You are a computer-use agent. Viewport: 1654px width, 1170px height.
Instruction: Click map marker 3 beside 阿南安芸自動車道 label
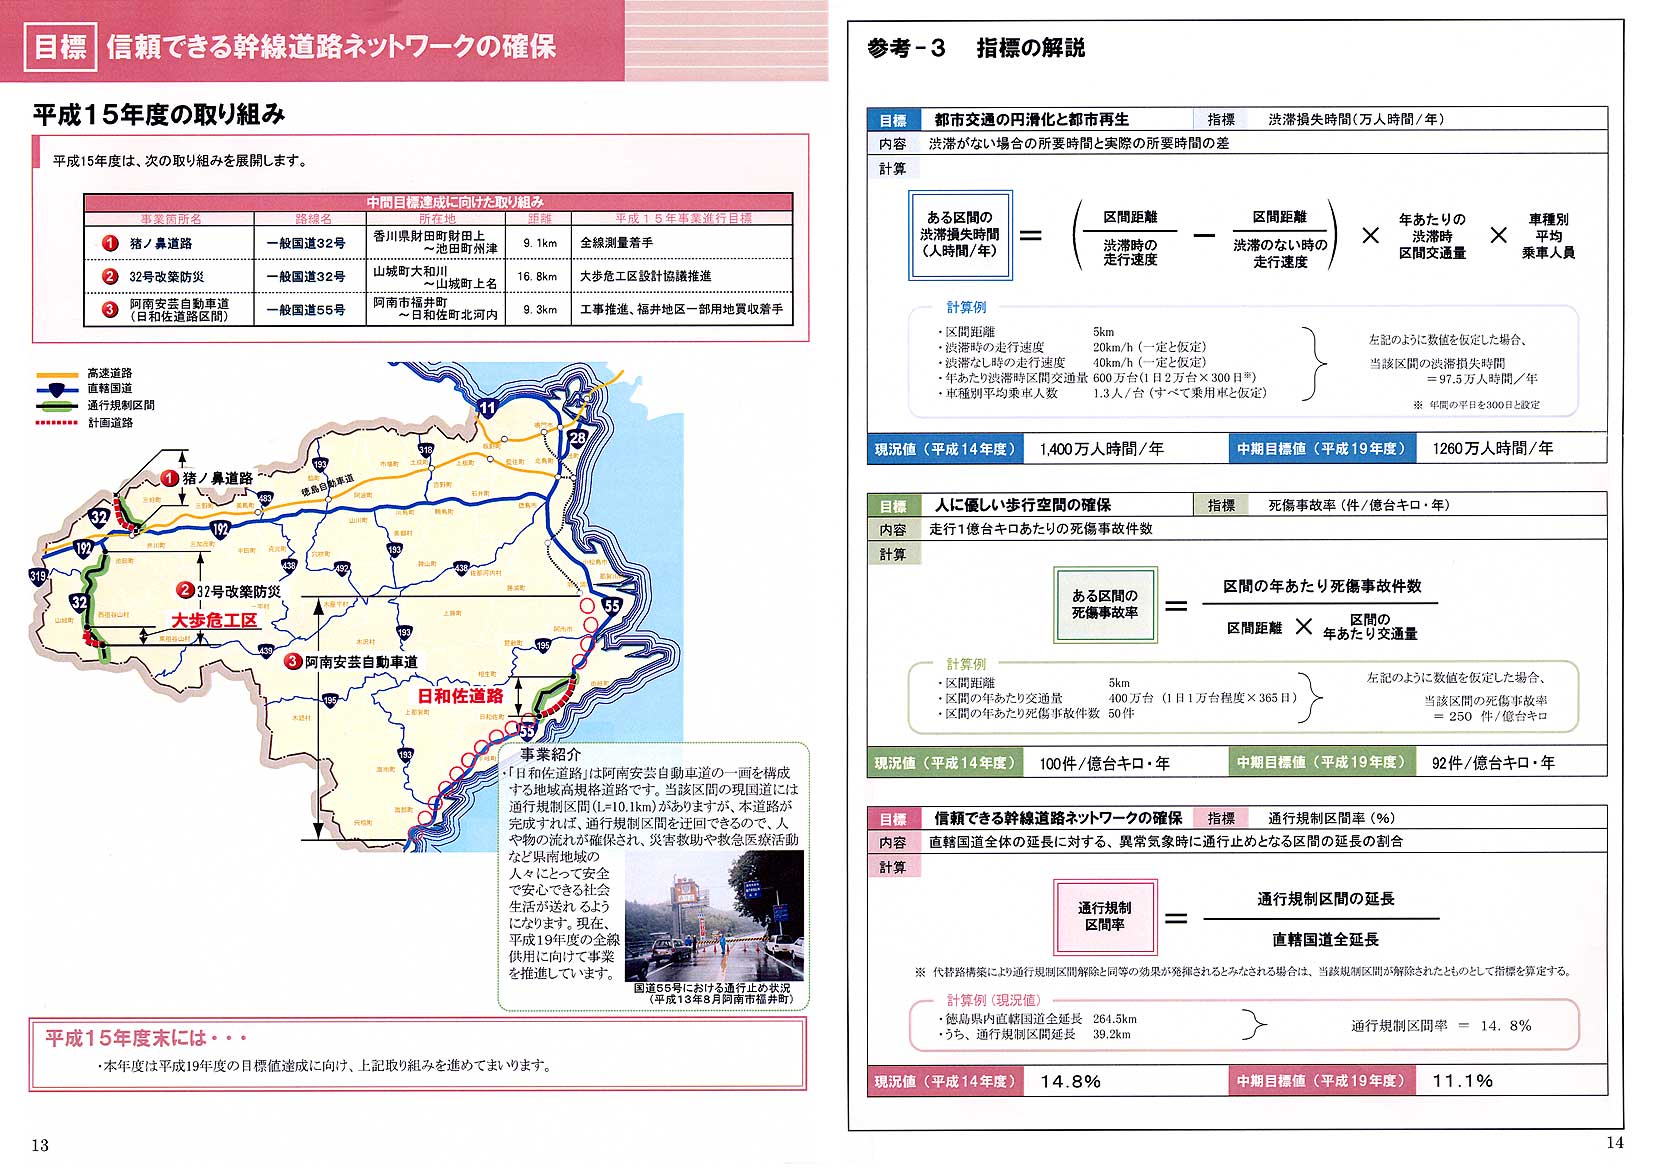tap(292, 661)
